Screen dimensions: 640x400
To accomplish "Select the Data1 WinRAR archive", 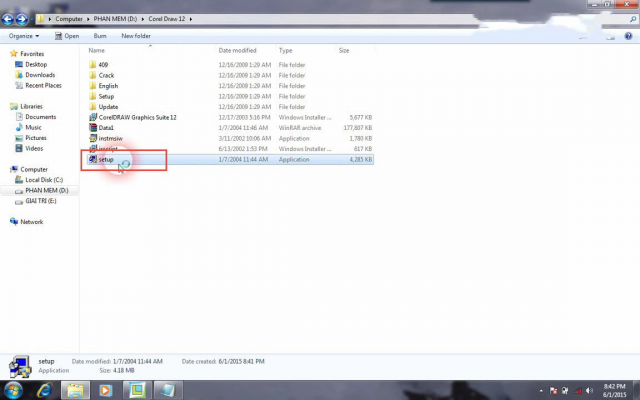I will (x=106, y=128).
